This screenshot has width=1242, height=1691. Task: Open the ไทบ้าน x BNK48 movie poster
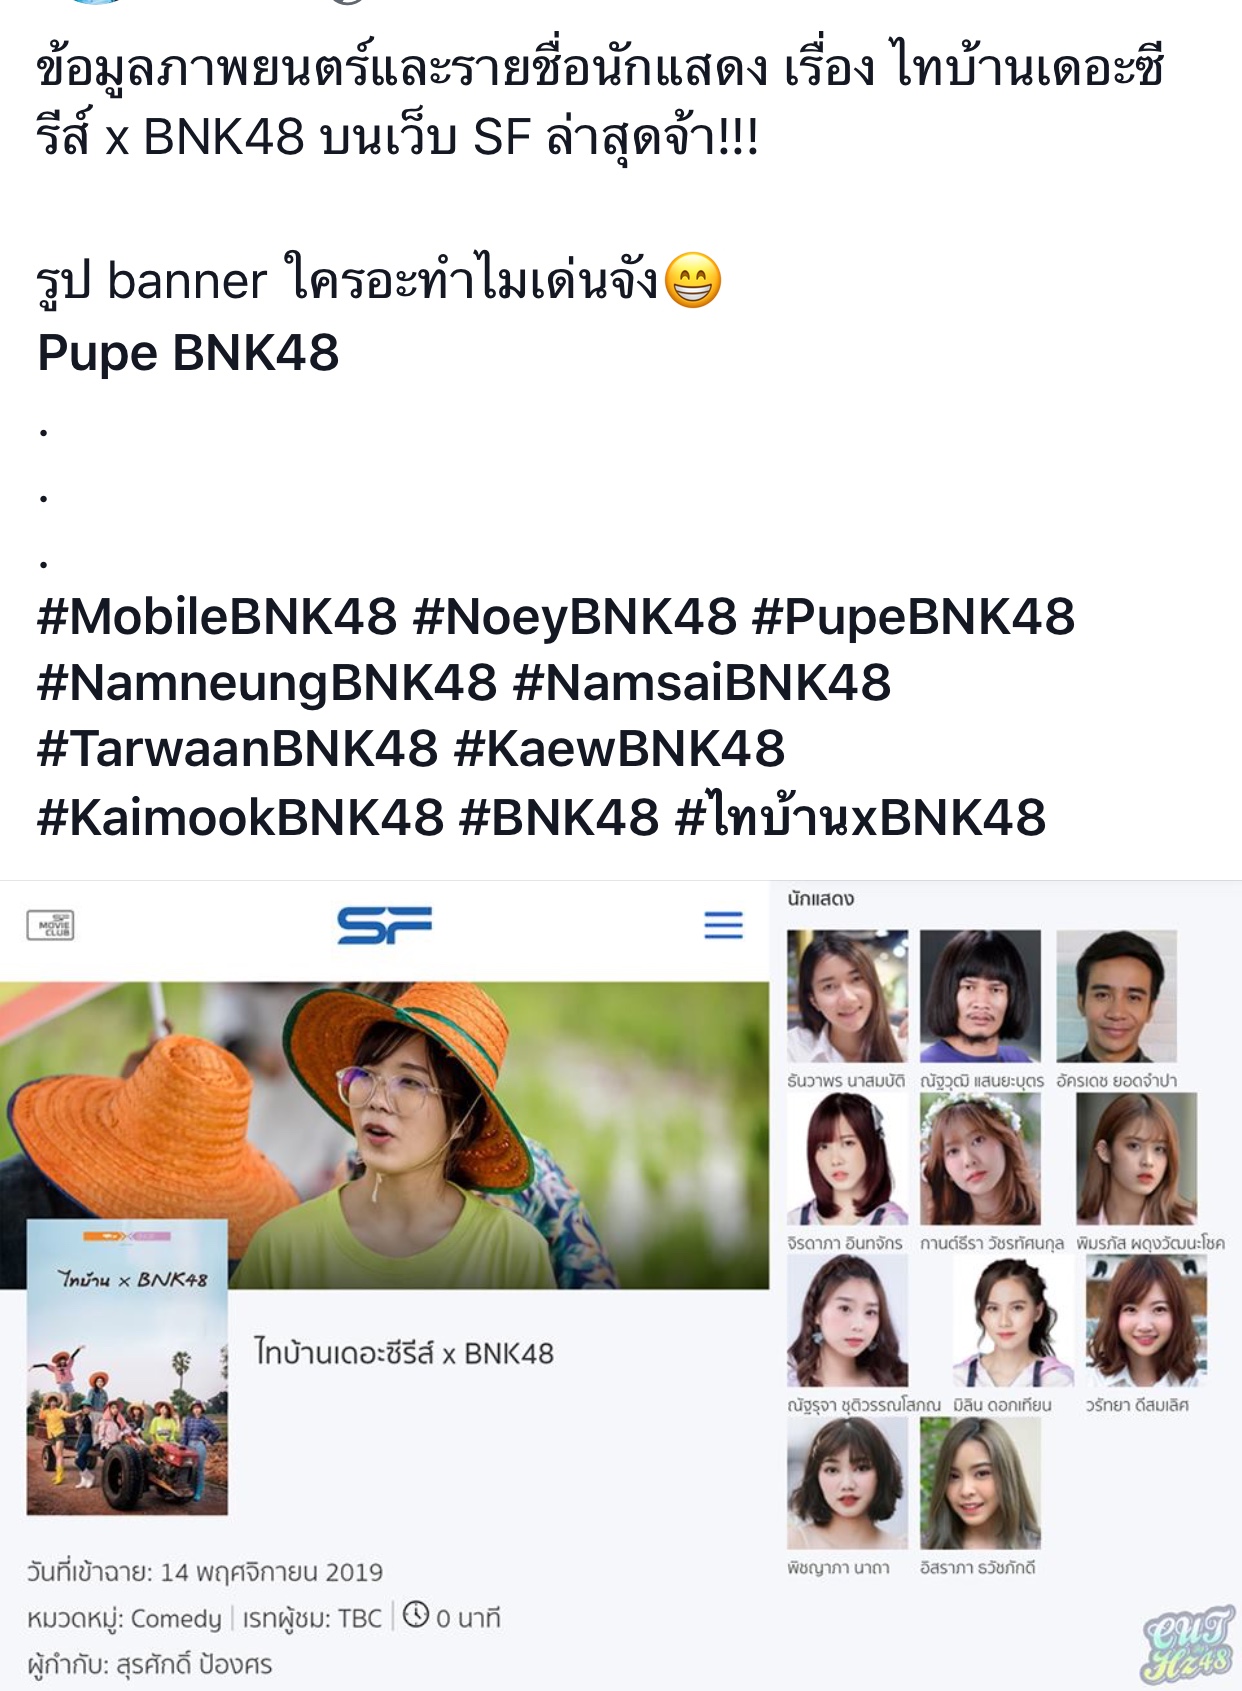(127, 1367)
